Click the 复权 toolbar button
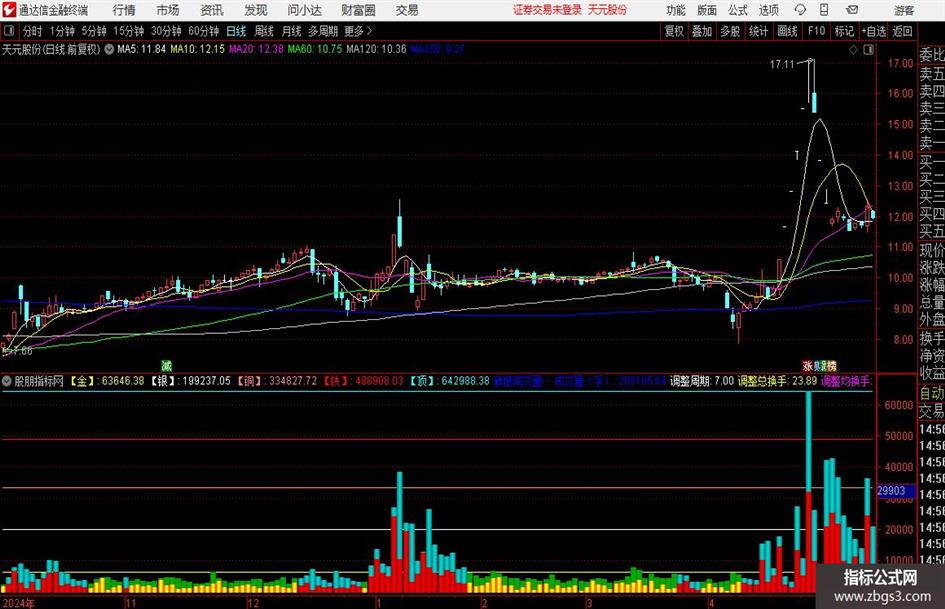This screenshot has width=945, height=609. click(x=674, y=31)
